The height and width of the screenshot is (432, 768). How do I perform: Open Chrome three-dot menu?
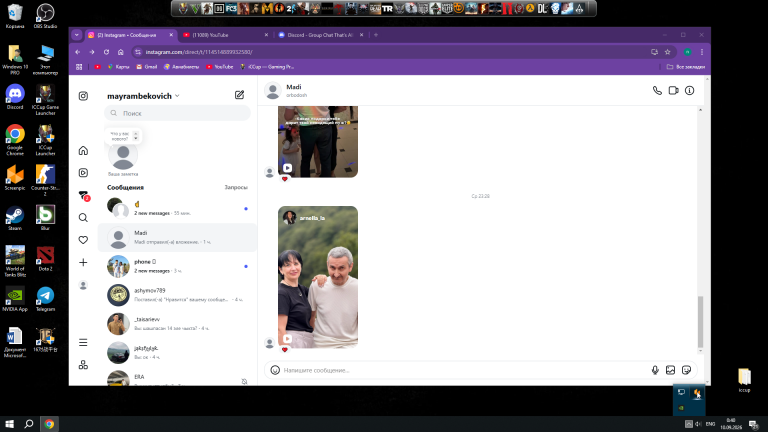(x=702, y=52)
